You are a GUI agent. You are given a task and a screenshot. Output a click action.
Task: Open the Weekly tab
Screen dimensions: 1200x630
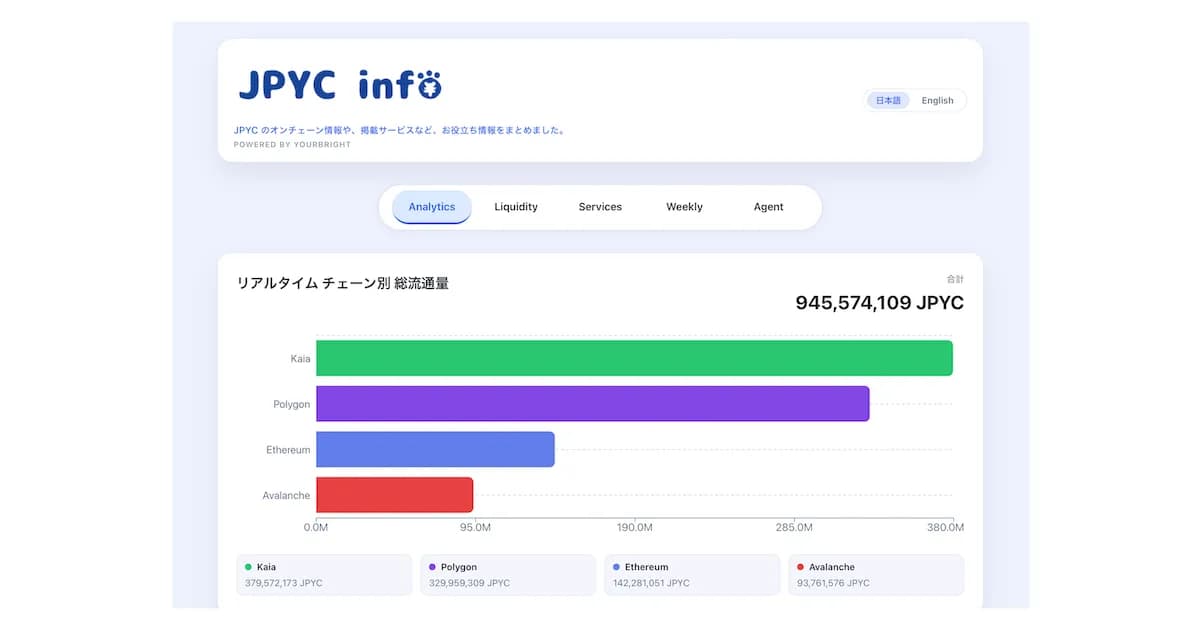point(684,207)
